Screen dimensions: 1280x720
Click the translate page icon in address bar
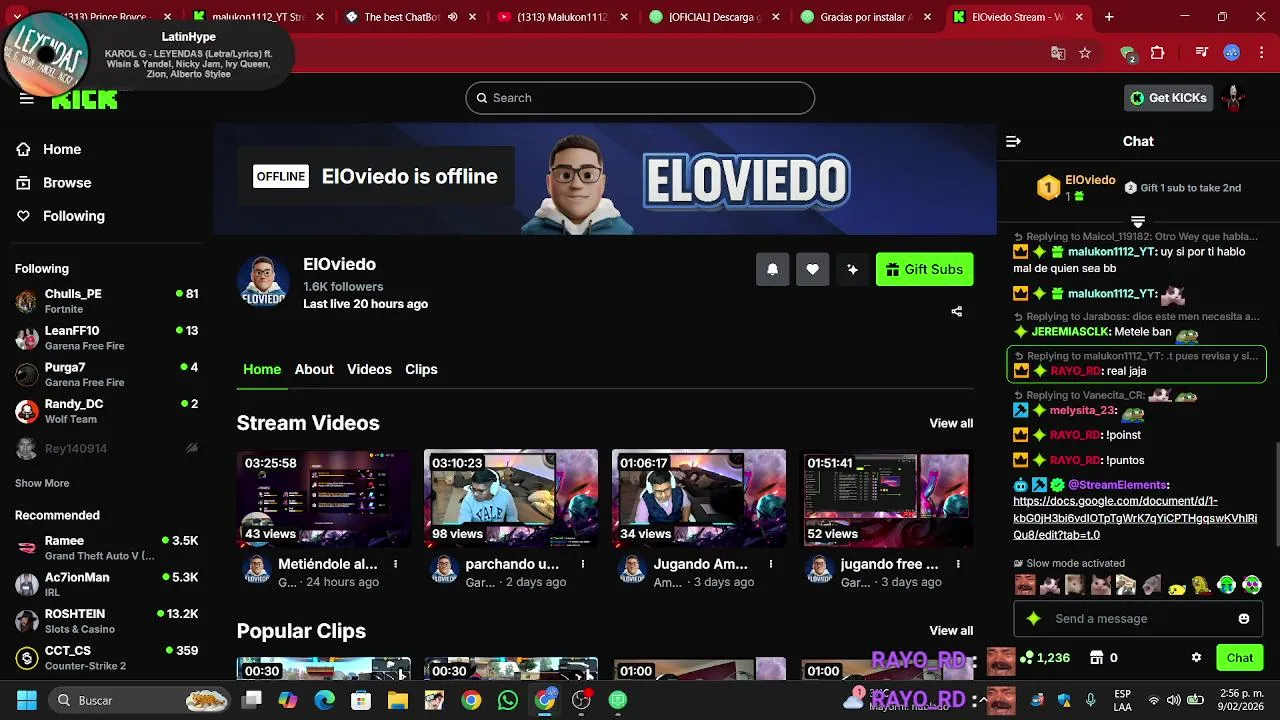[1058, 53]
